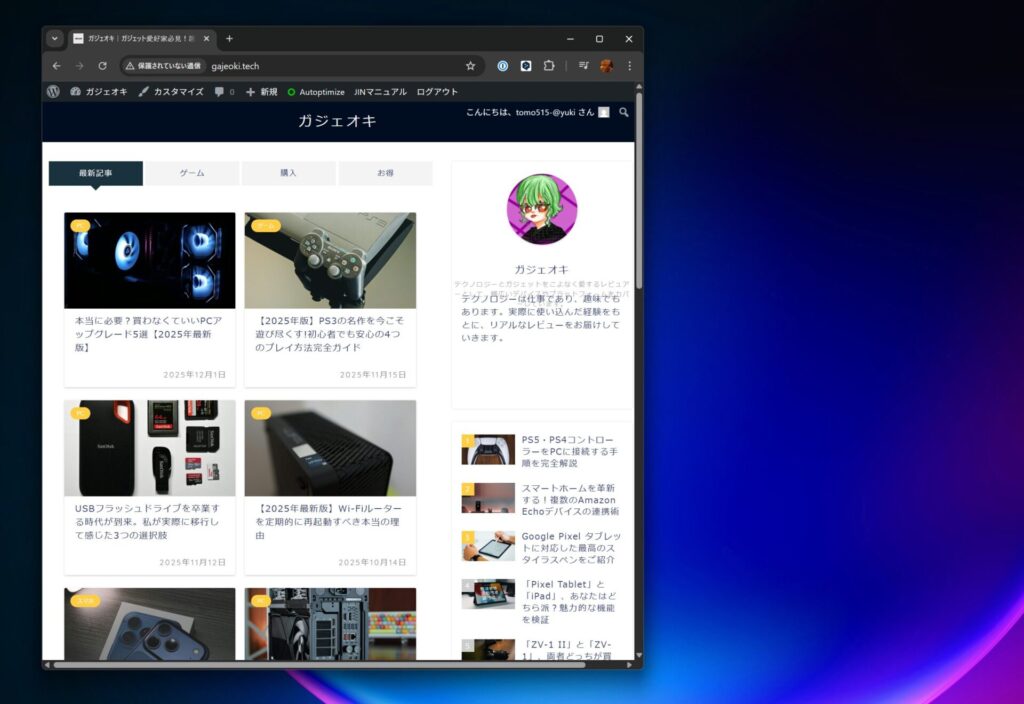Open the tab search dropdown arrow
1024x704 pixels.
[x=55, y=39]
